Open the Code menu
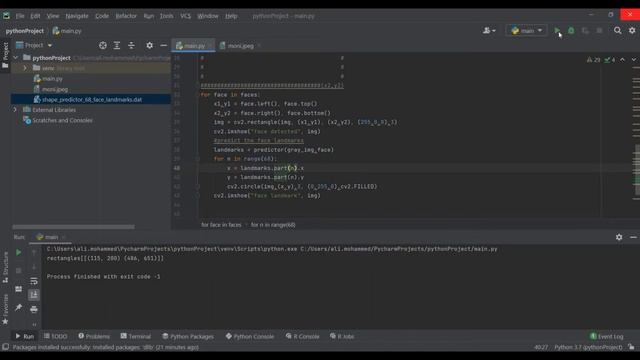Viewport: 640px width, 360px height. (102, 16)
